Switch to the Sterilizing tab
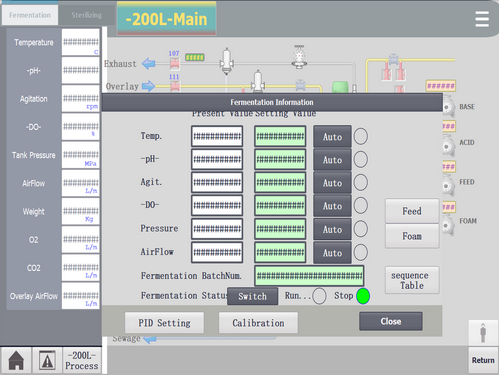The height and width of the screenshot is (375, 499). click(x=86, y=15)
